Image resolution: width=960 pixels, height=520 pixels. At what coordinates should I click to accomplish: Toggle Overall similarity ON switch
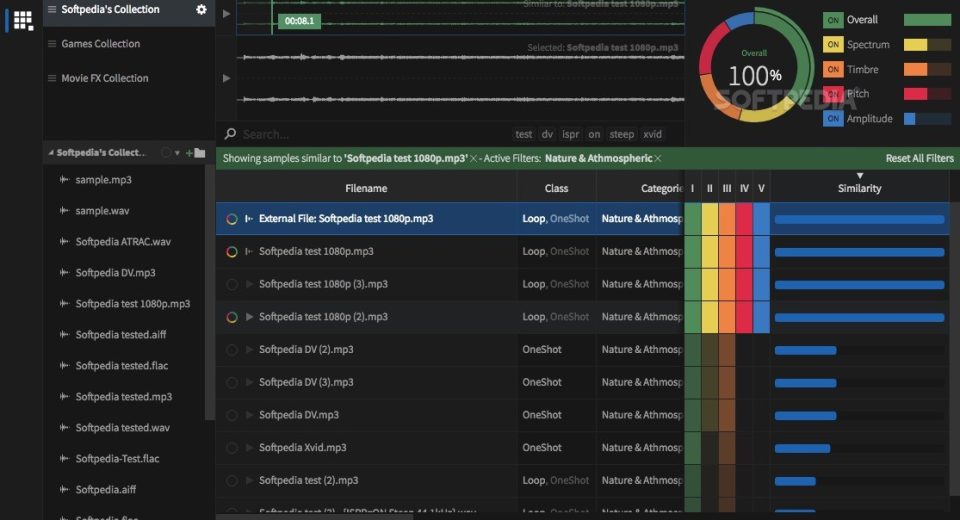(x=833, y=20)
